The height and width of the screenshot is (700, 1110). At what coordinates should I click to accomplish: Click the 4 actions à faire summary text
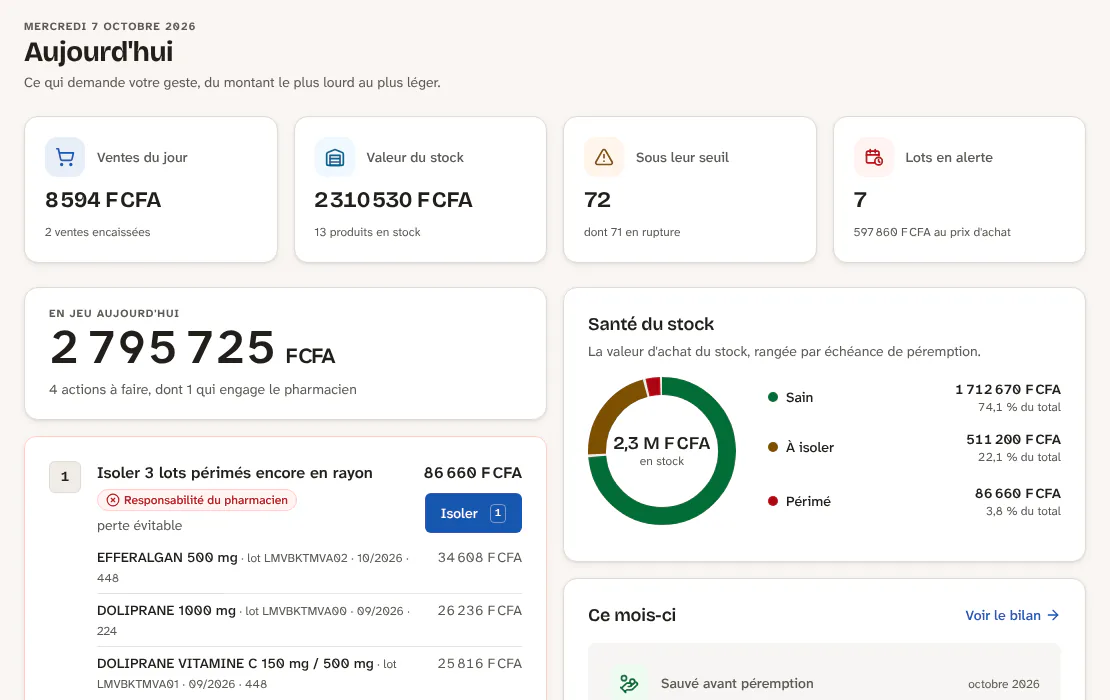point(202,389)
